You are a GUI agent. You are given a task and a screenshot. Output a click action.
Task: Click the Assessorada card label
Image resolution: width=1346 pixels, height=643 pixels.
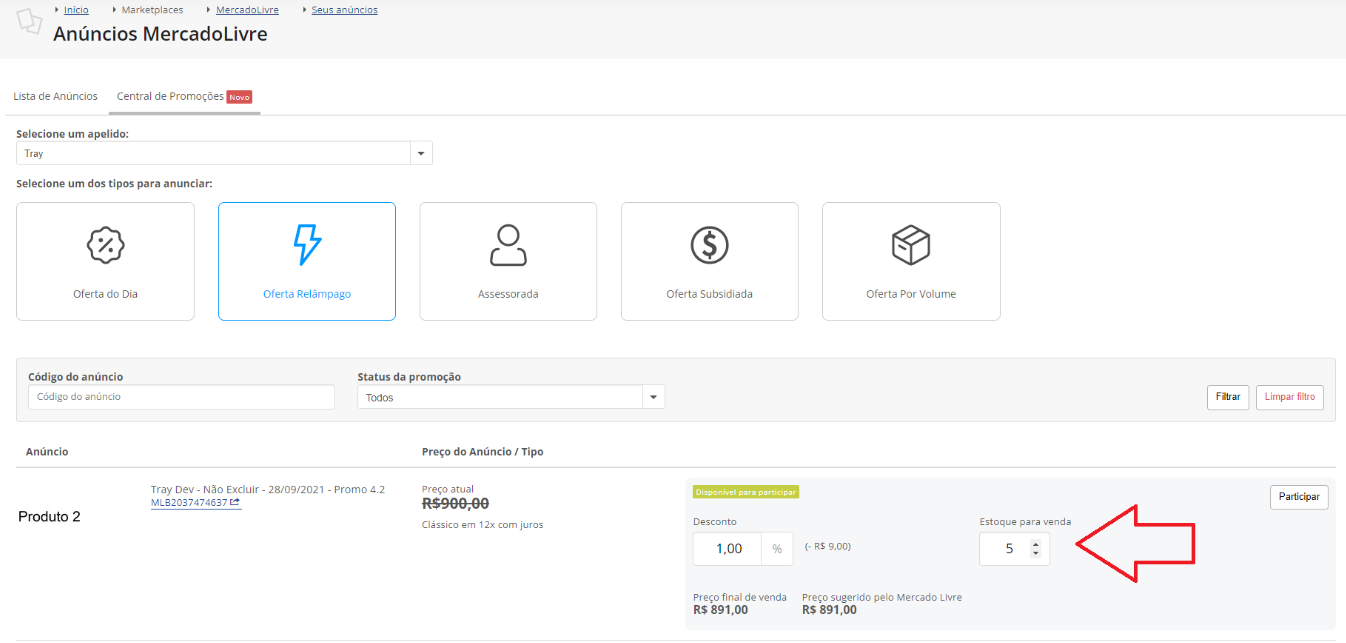click(508, 294)
